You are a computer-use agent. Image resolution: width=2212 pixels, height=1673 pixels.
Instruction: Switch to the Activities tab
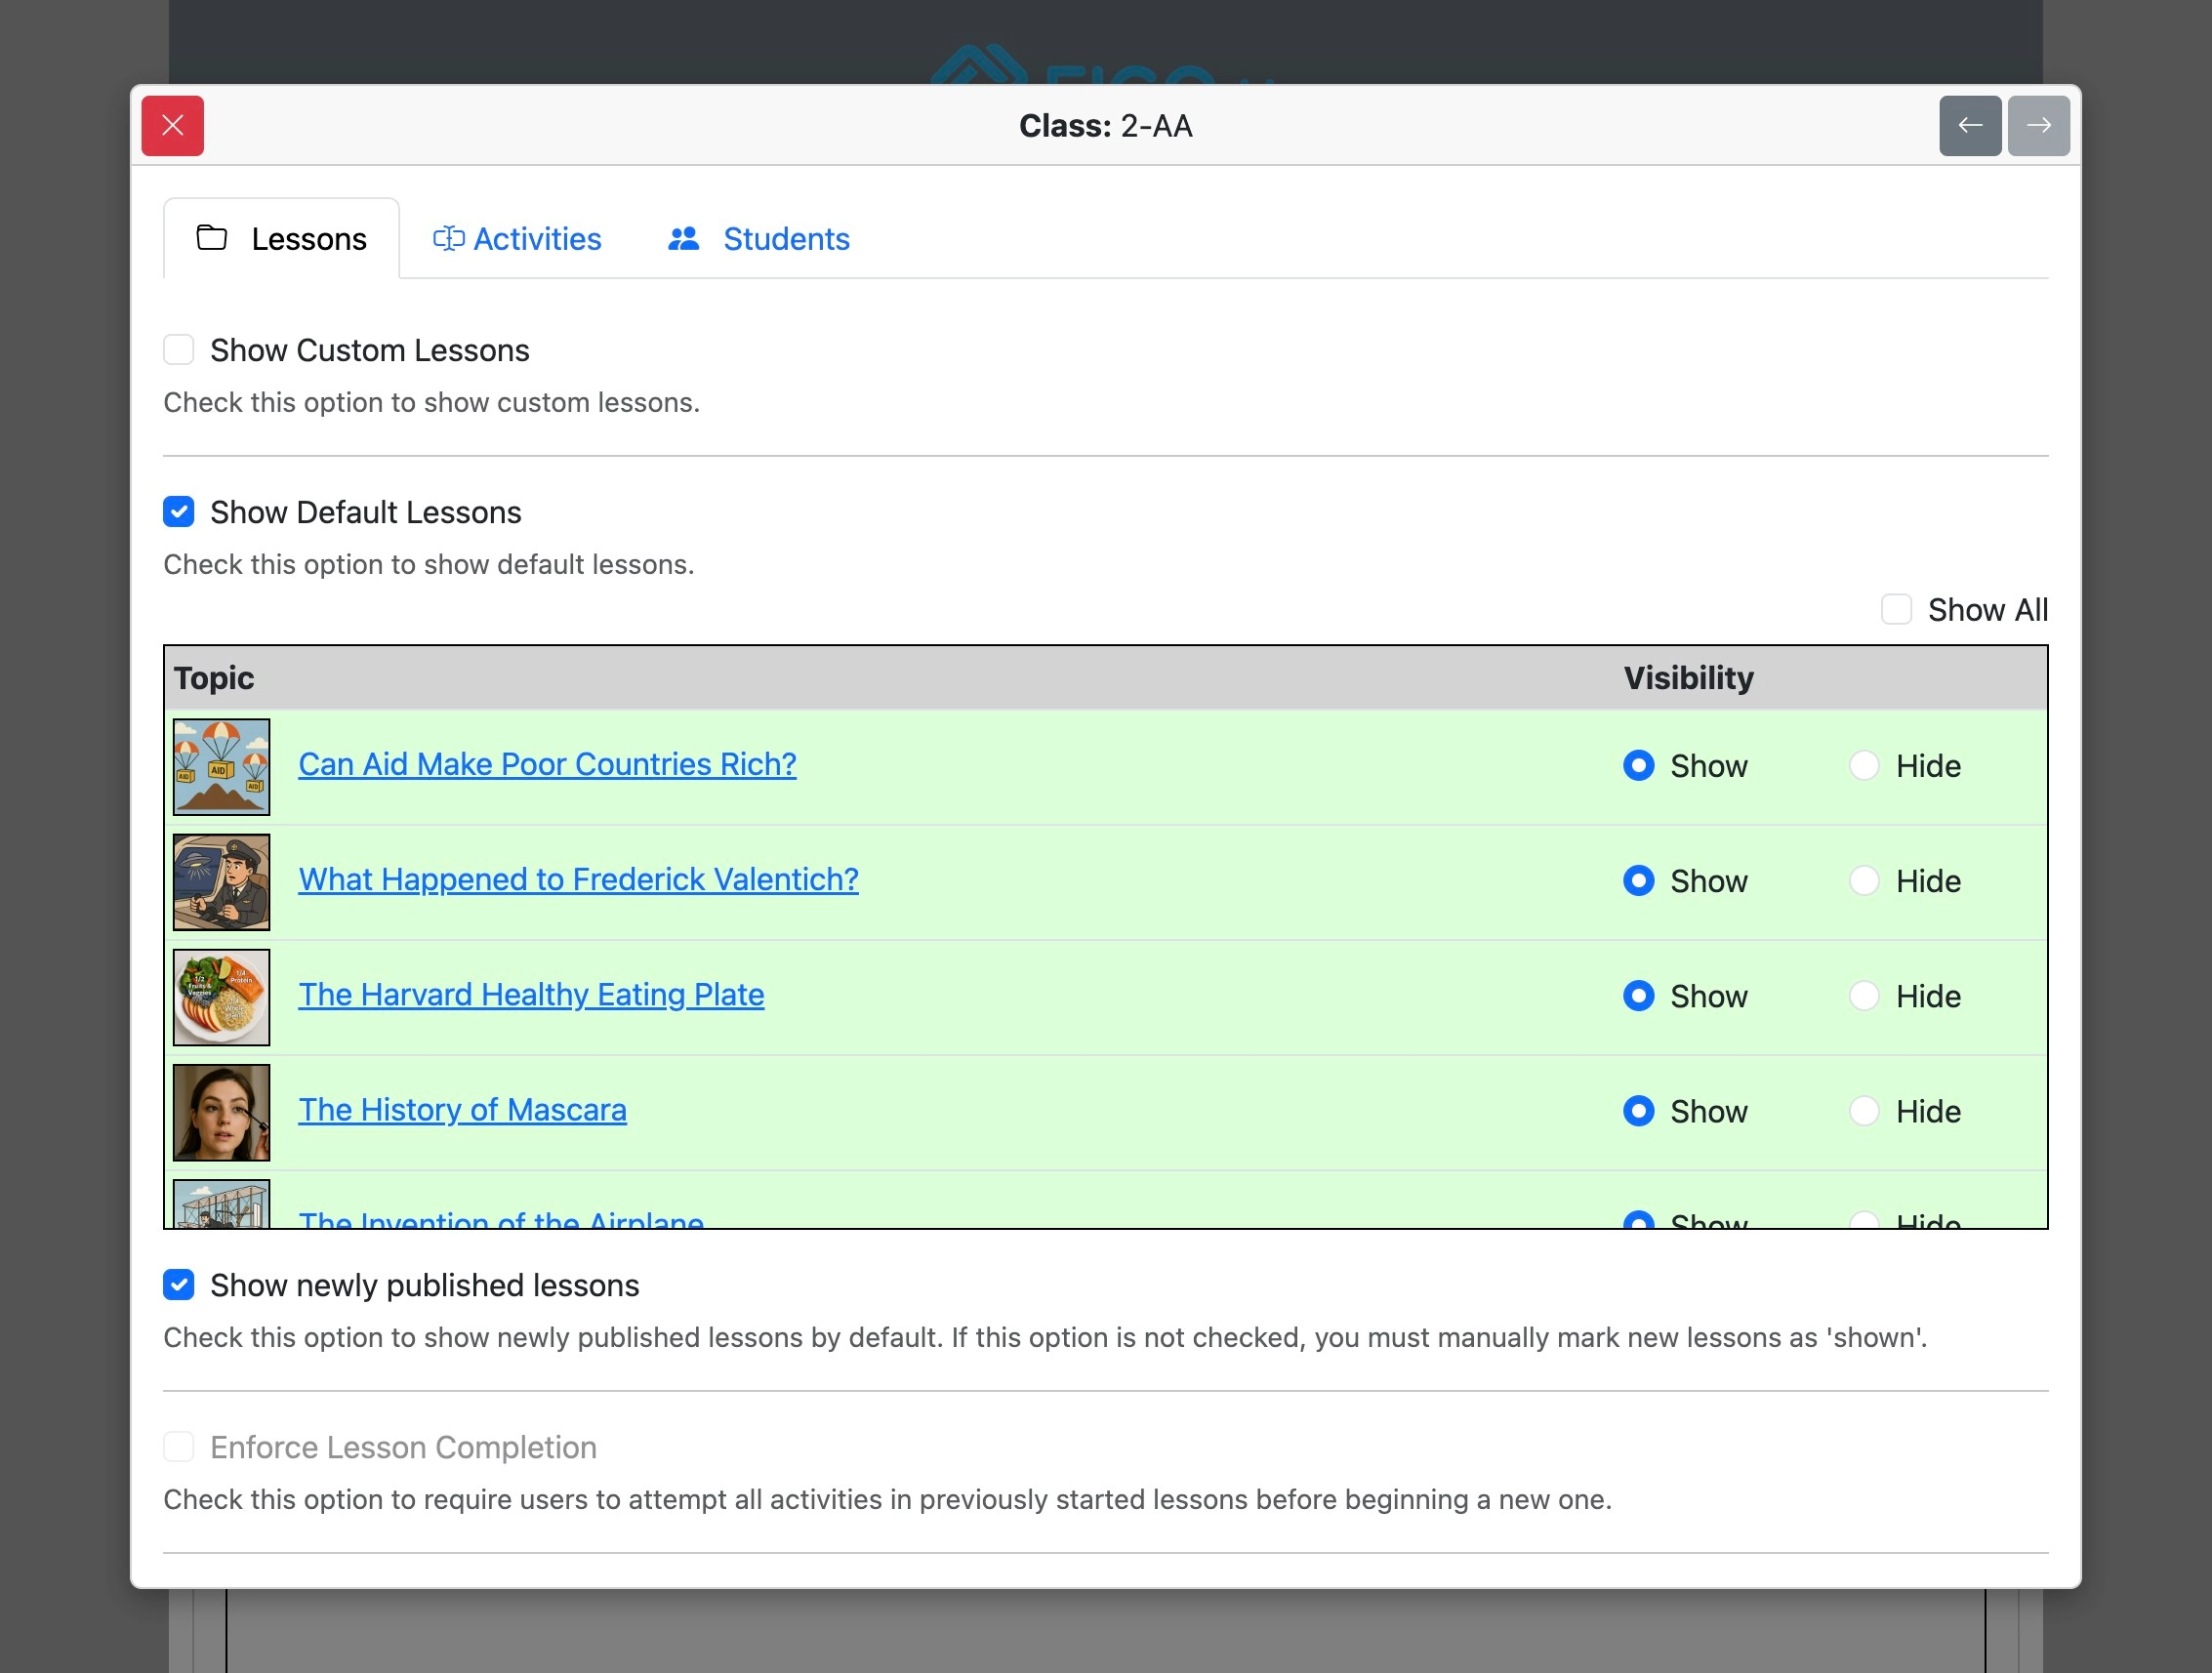pyautogui.click(x=517, y=239)
